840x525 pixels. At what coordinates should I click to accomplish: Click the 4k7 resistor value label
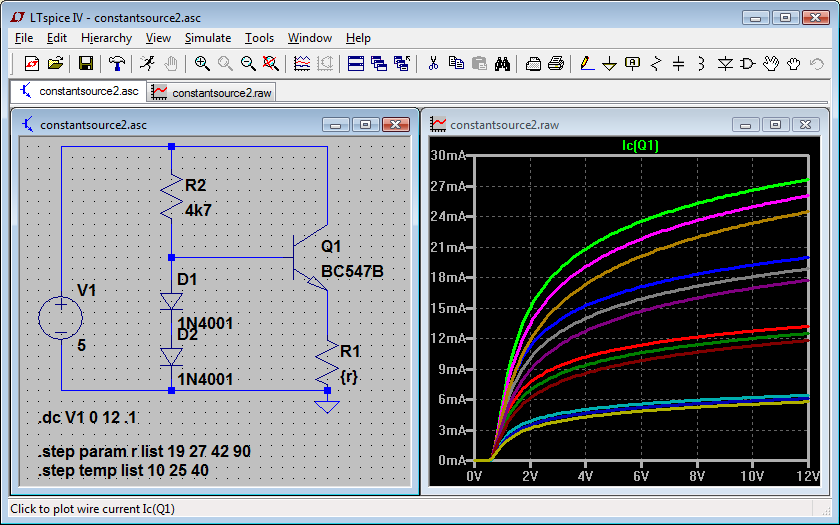198,211
